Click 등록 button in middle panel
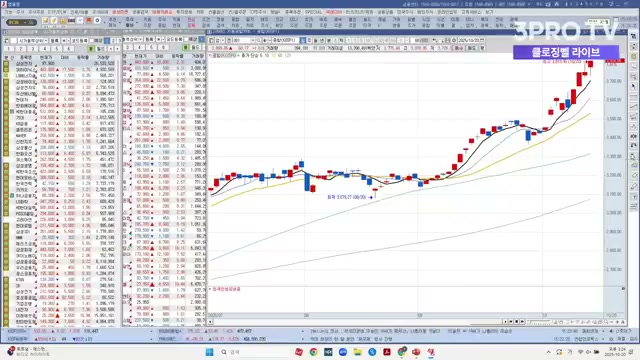The width and height of the screenshot is (640, 360). tap(149, 40)
